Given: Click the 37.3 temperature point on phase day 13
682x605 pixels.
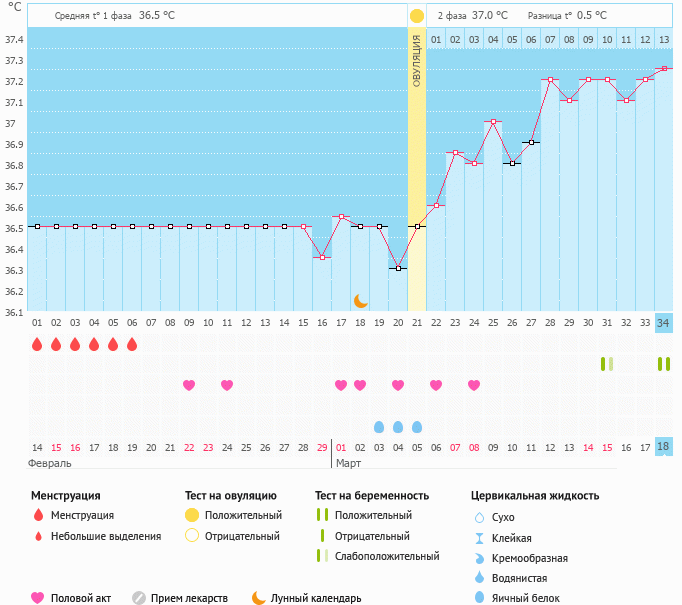Looking at the screenshot, I should point(663,69).
